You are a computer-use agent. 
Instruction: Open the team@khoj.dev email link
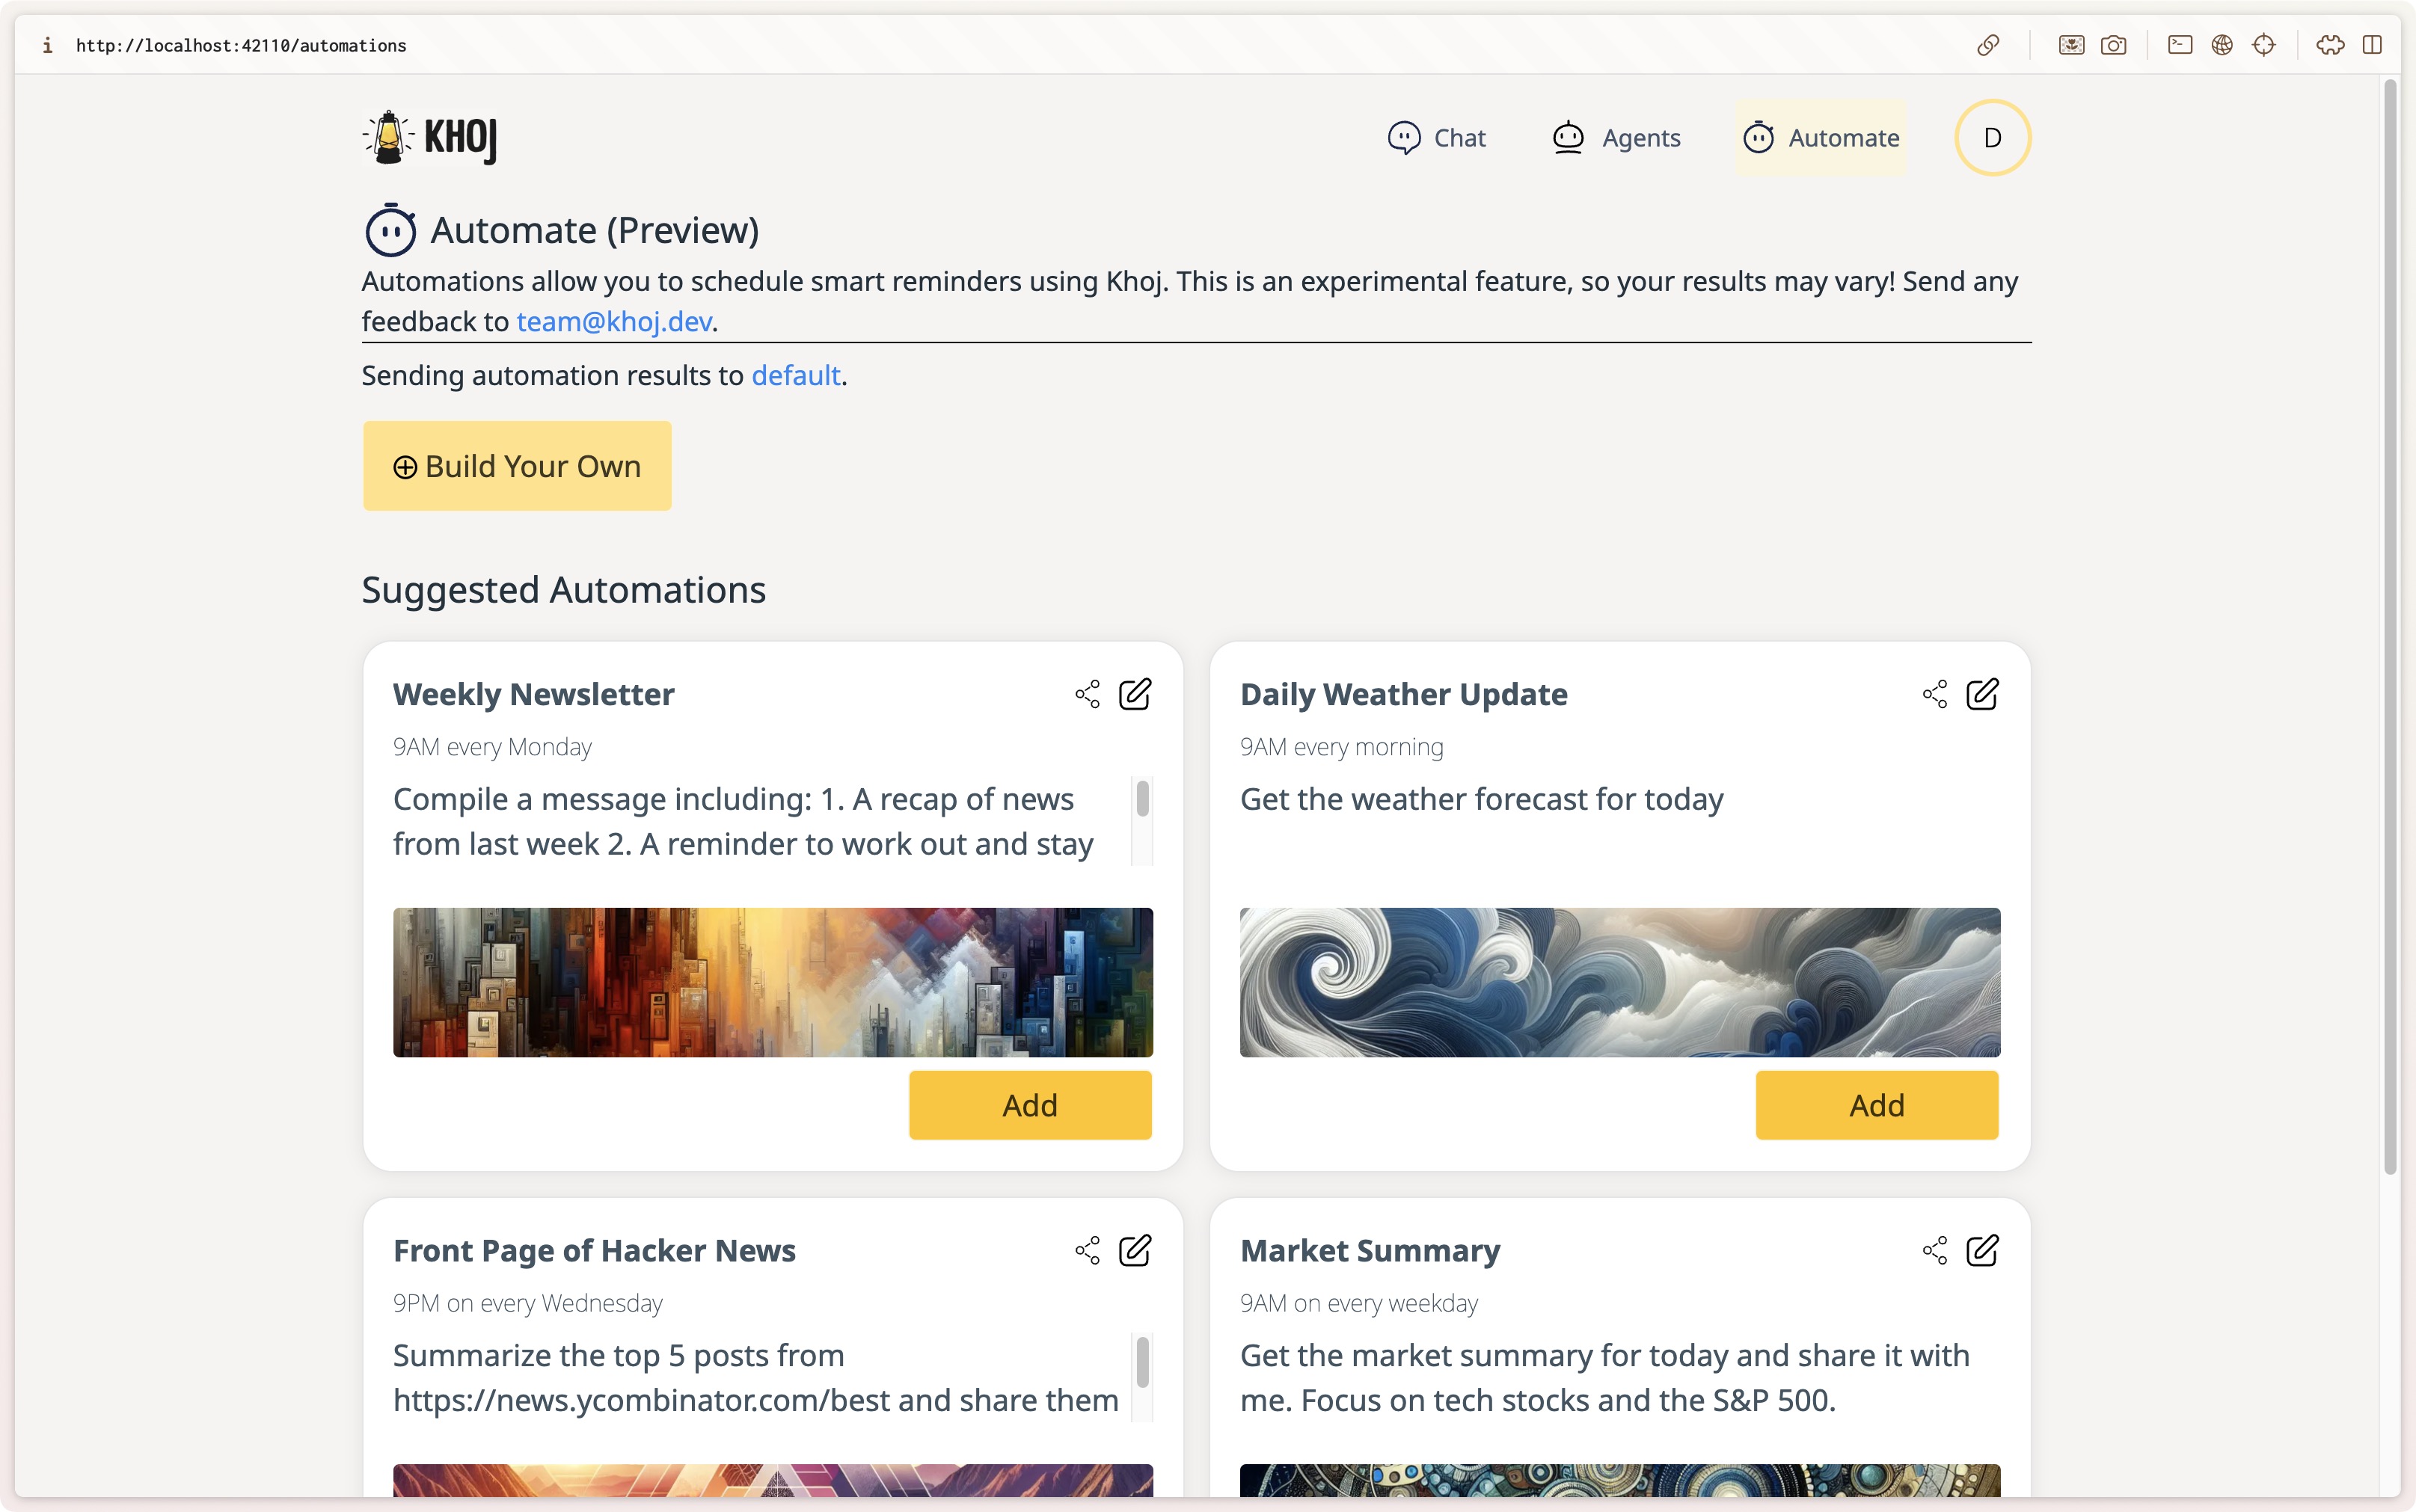(x=614, y=322)
